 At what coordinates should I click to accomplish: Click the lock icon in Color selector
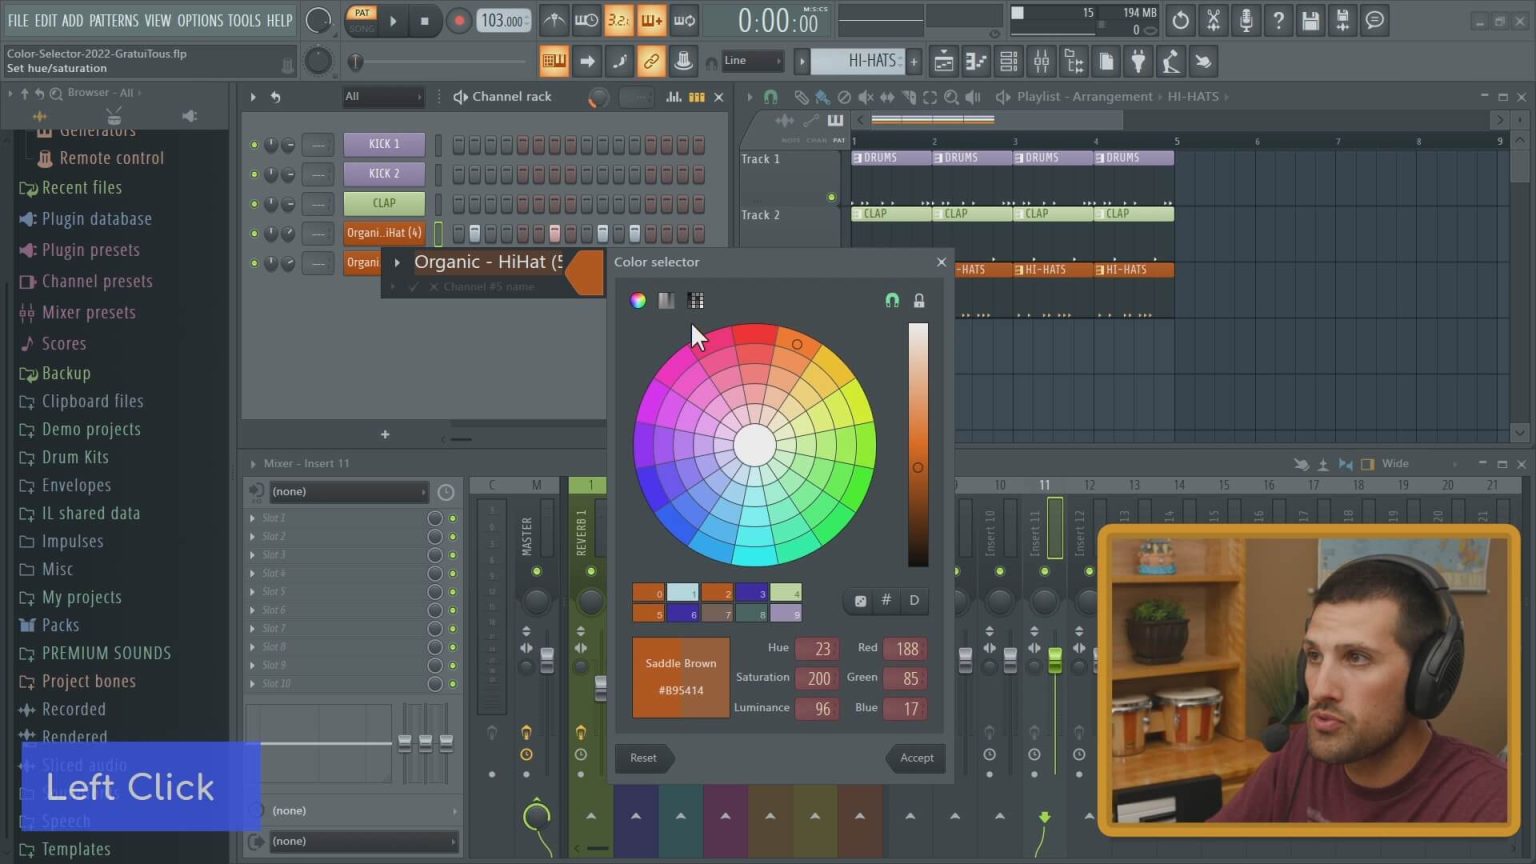tap(919, 301)
